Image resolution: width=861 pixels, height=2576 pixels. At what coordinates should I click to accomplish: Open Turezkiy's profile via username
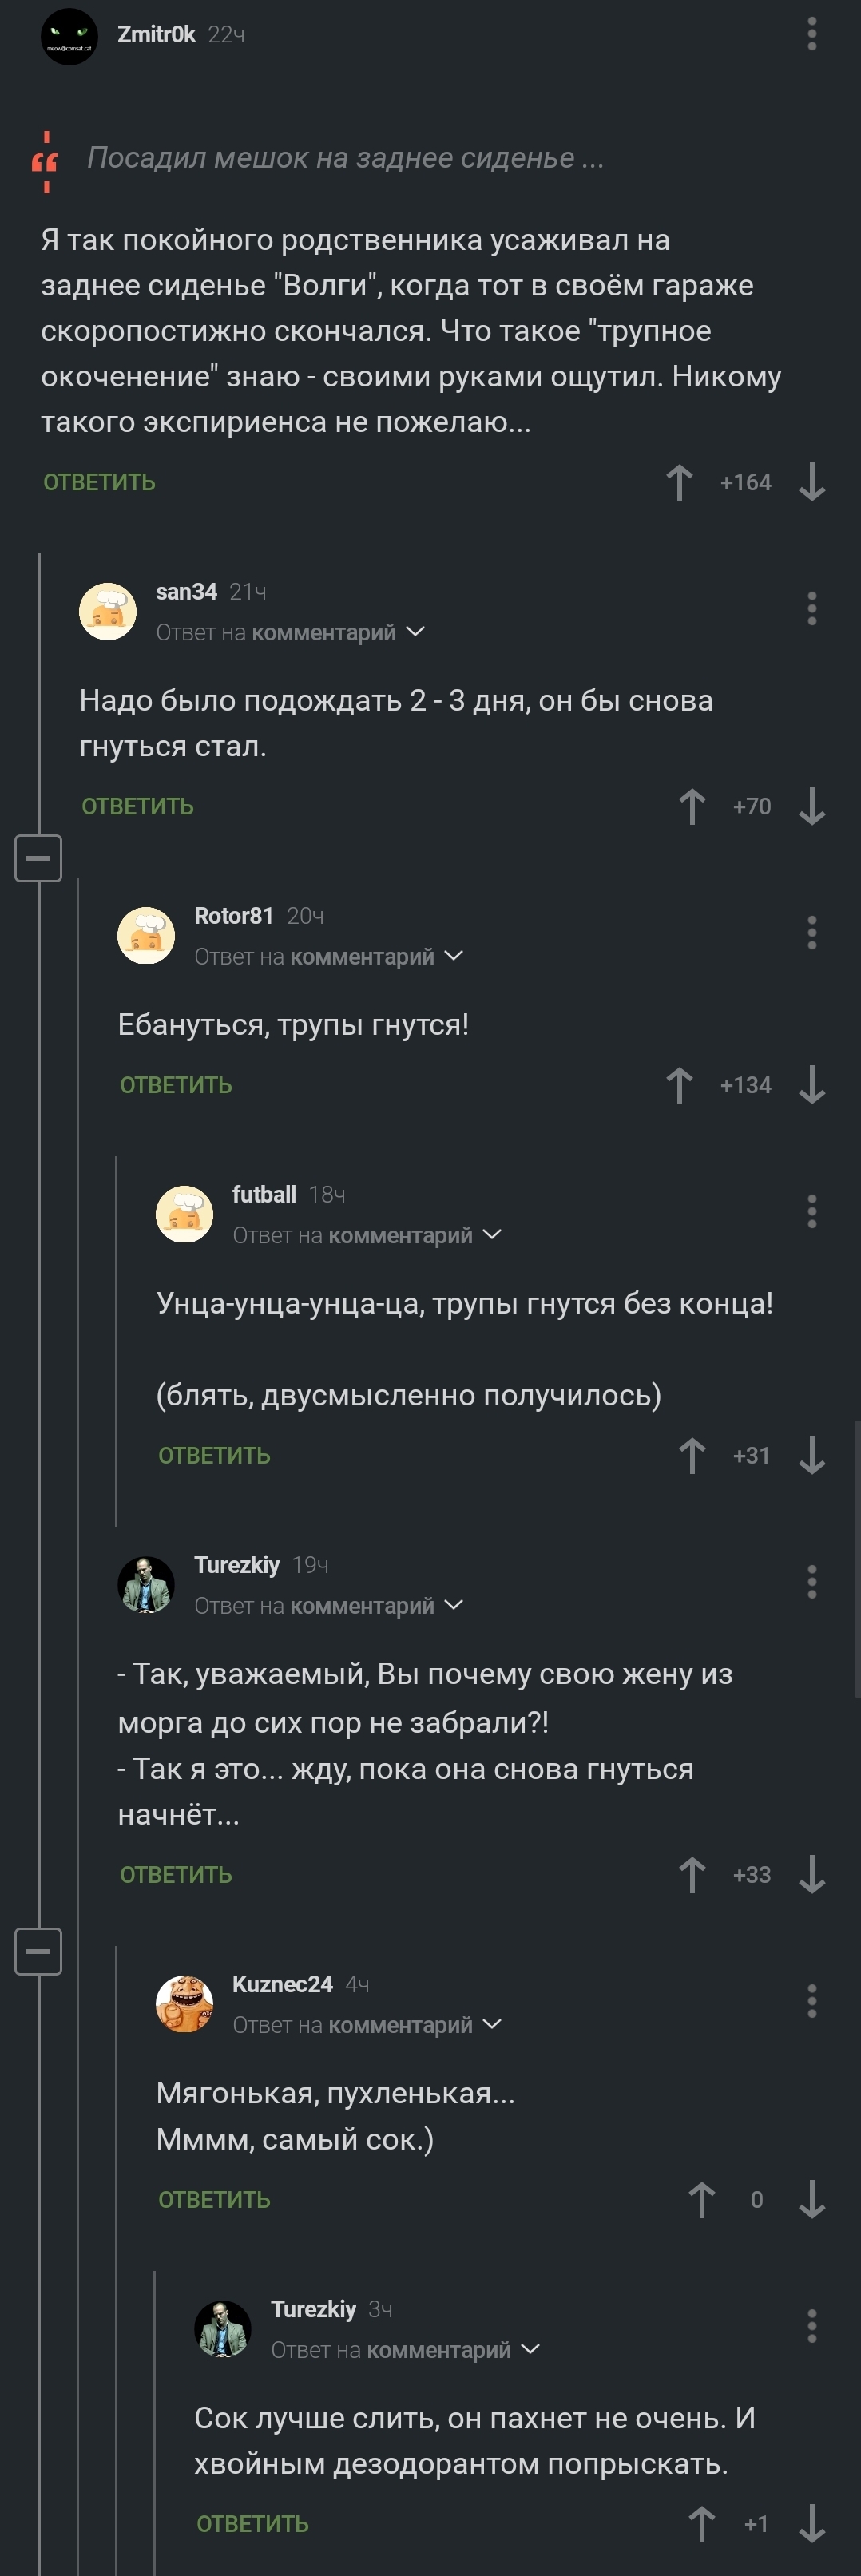tap(236, 1564)
